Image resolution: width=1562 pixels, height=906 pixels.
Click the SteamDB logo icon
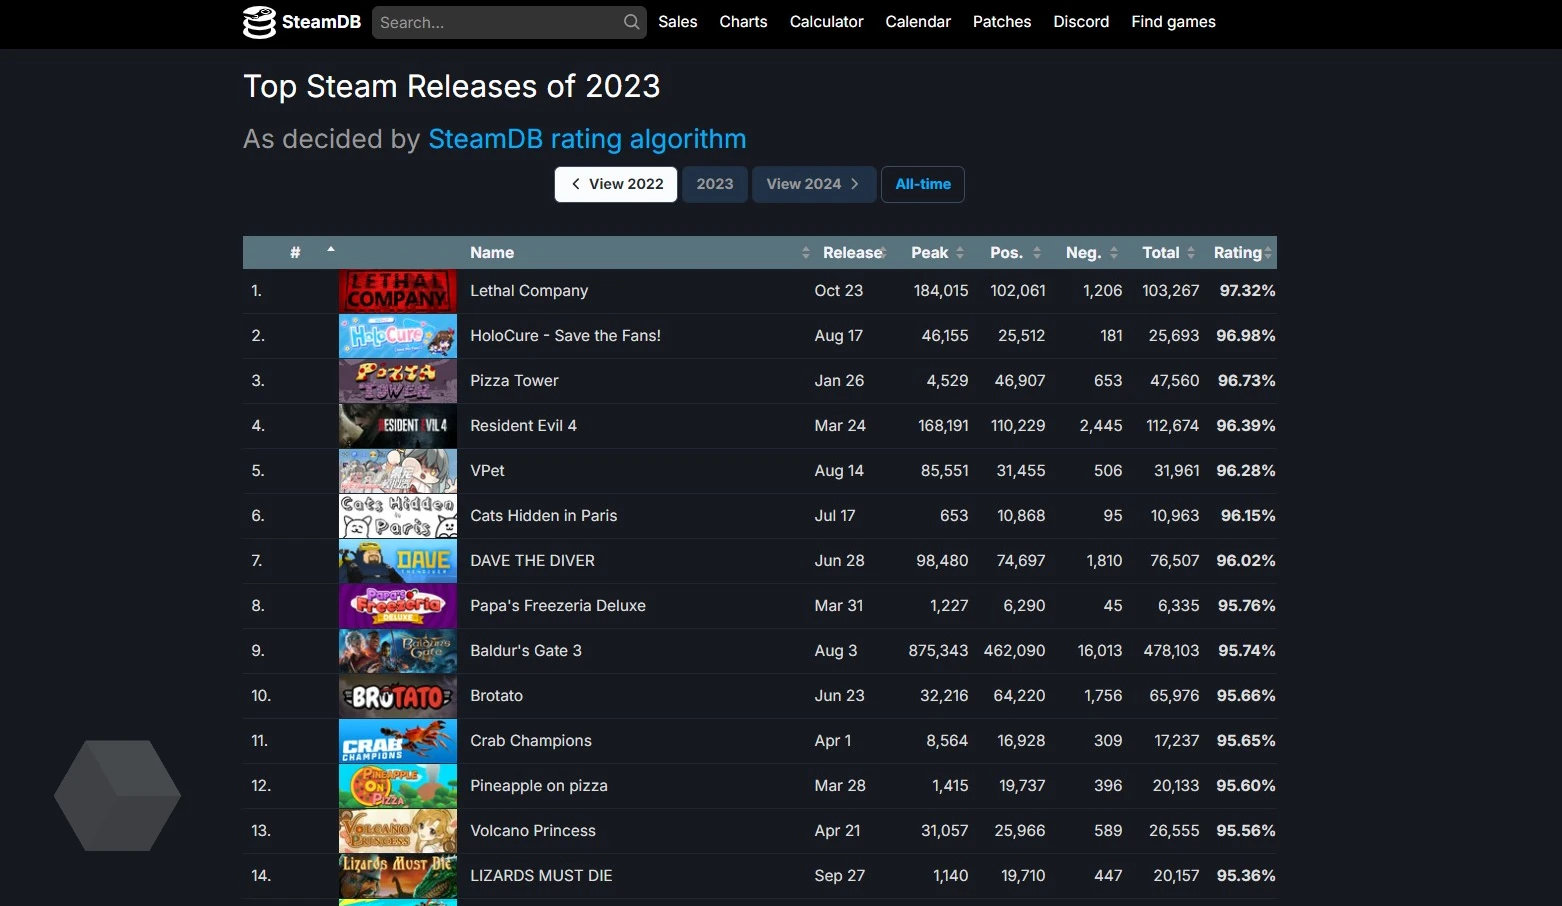pos(259,22)
